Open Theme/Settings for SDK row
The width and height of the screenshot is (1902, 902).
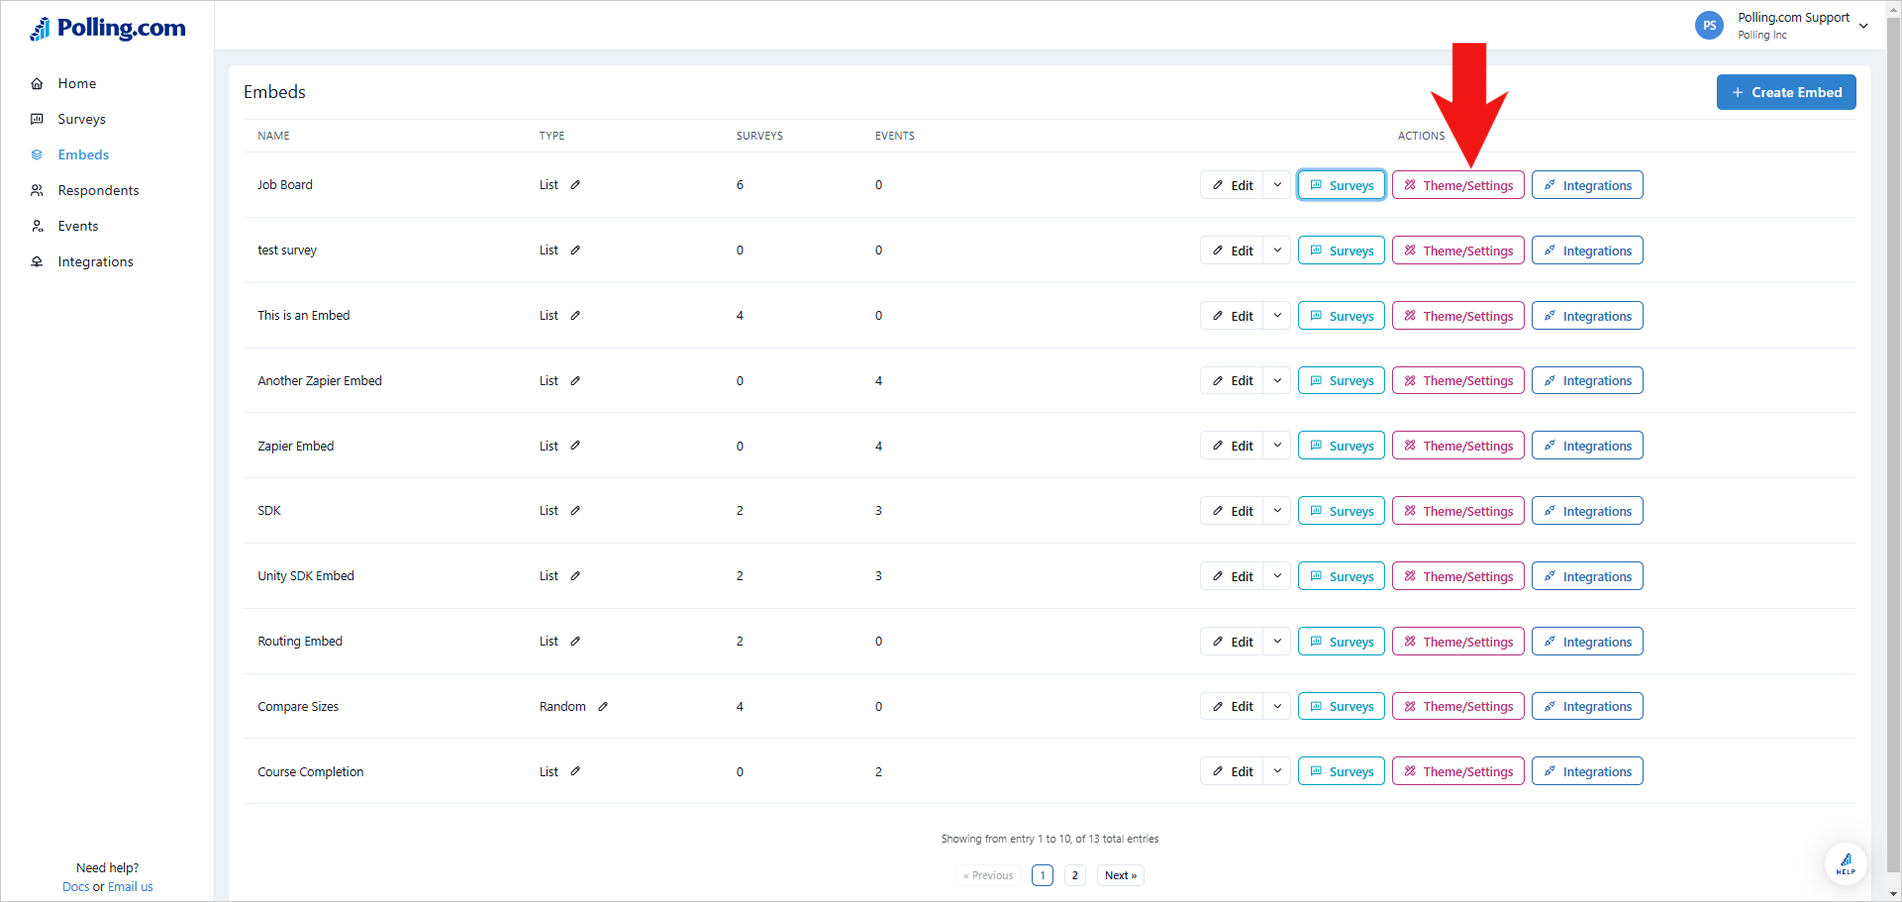coord(1458,511)
